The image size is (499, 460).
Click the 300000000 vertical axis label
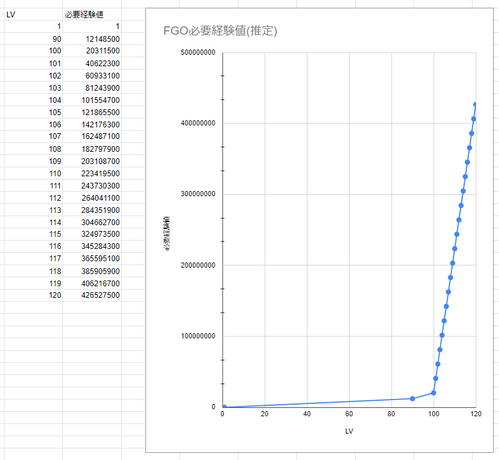(198, 194)
